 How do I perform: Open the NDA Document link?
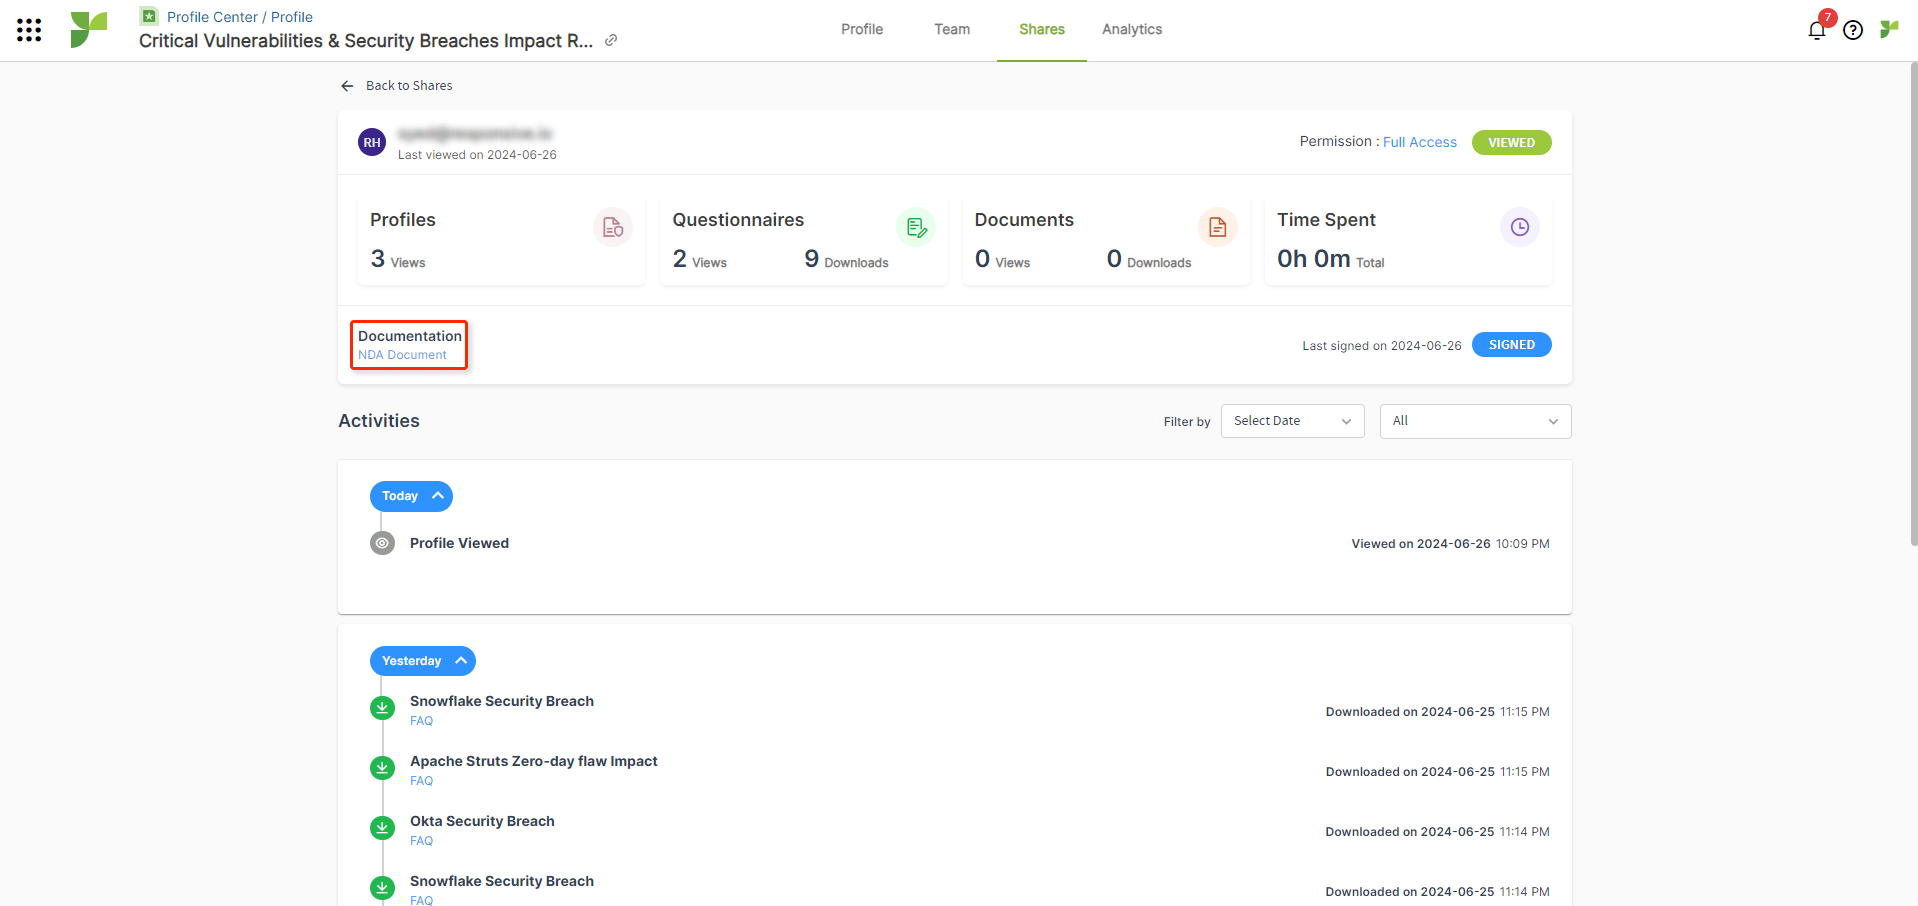coord(402,355)
